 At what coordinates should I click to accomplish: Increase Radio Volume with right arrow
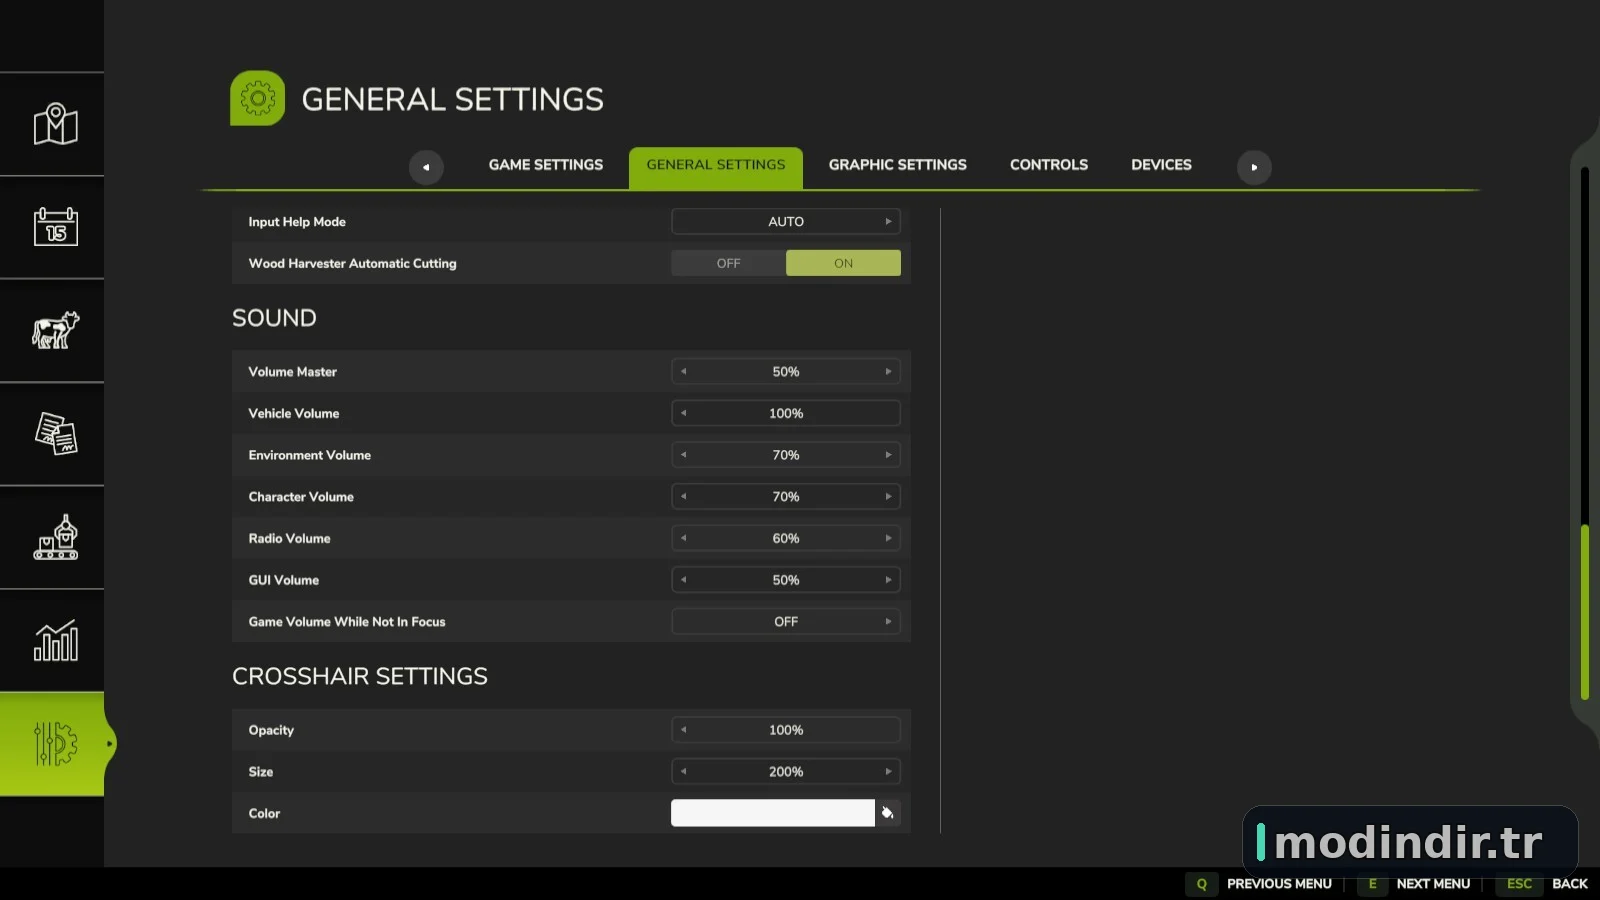pos(888,538)
